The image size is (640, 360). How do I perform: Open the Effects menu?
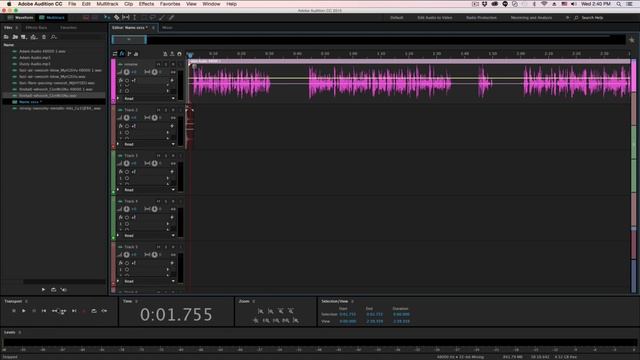pos(146,4)
